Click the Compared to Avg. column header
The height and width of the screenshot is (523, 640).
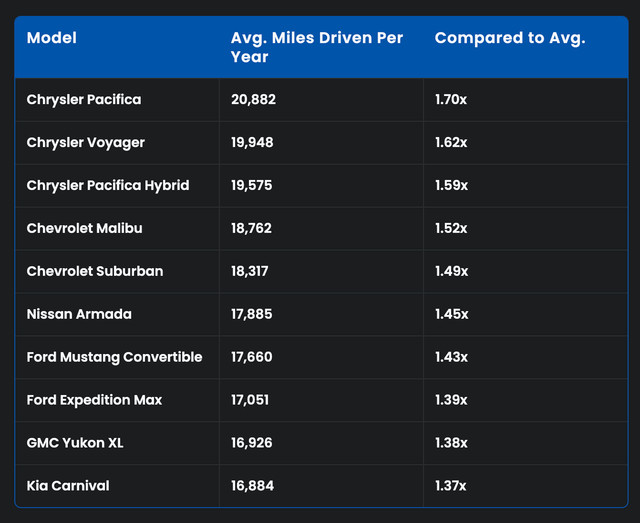click(510, 39)
